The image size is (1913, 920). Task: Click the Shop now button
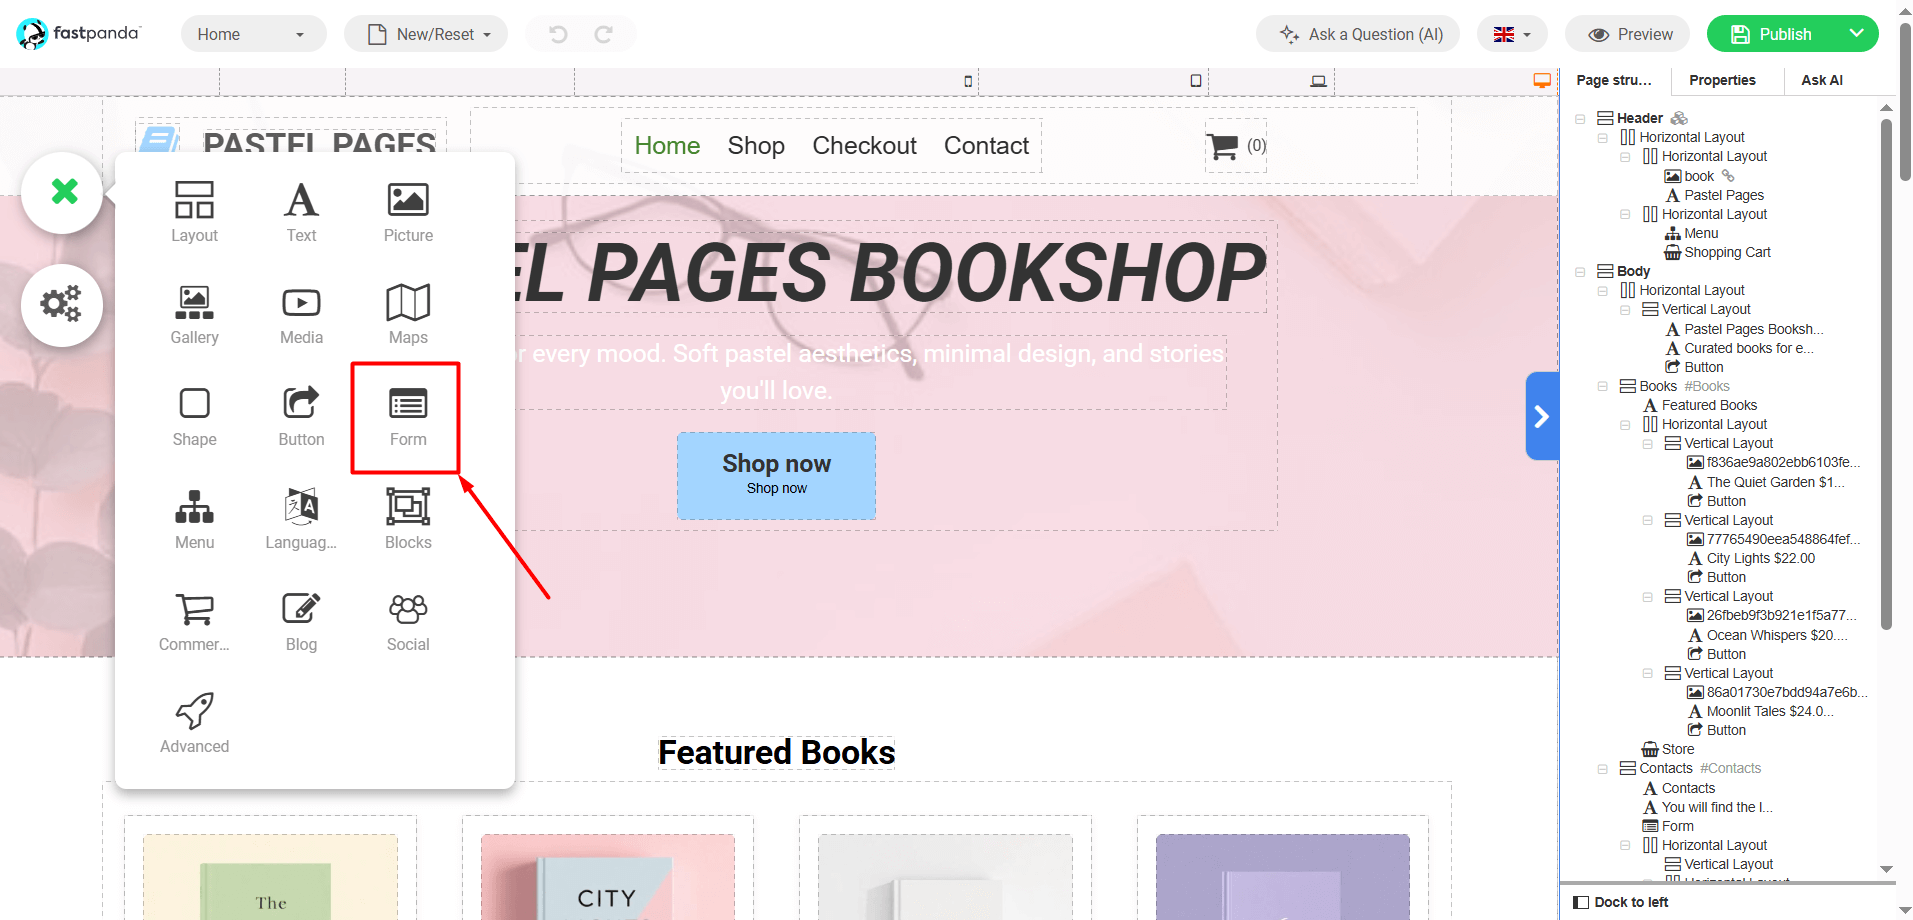point(776,473)
